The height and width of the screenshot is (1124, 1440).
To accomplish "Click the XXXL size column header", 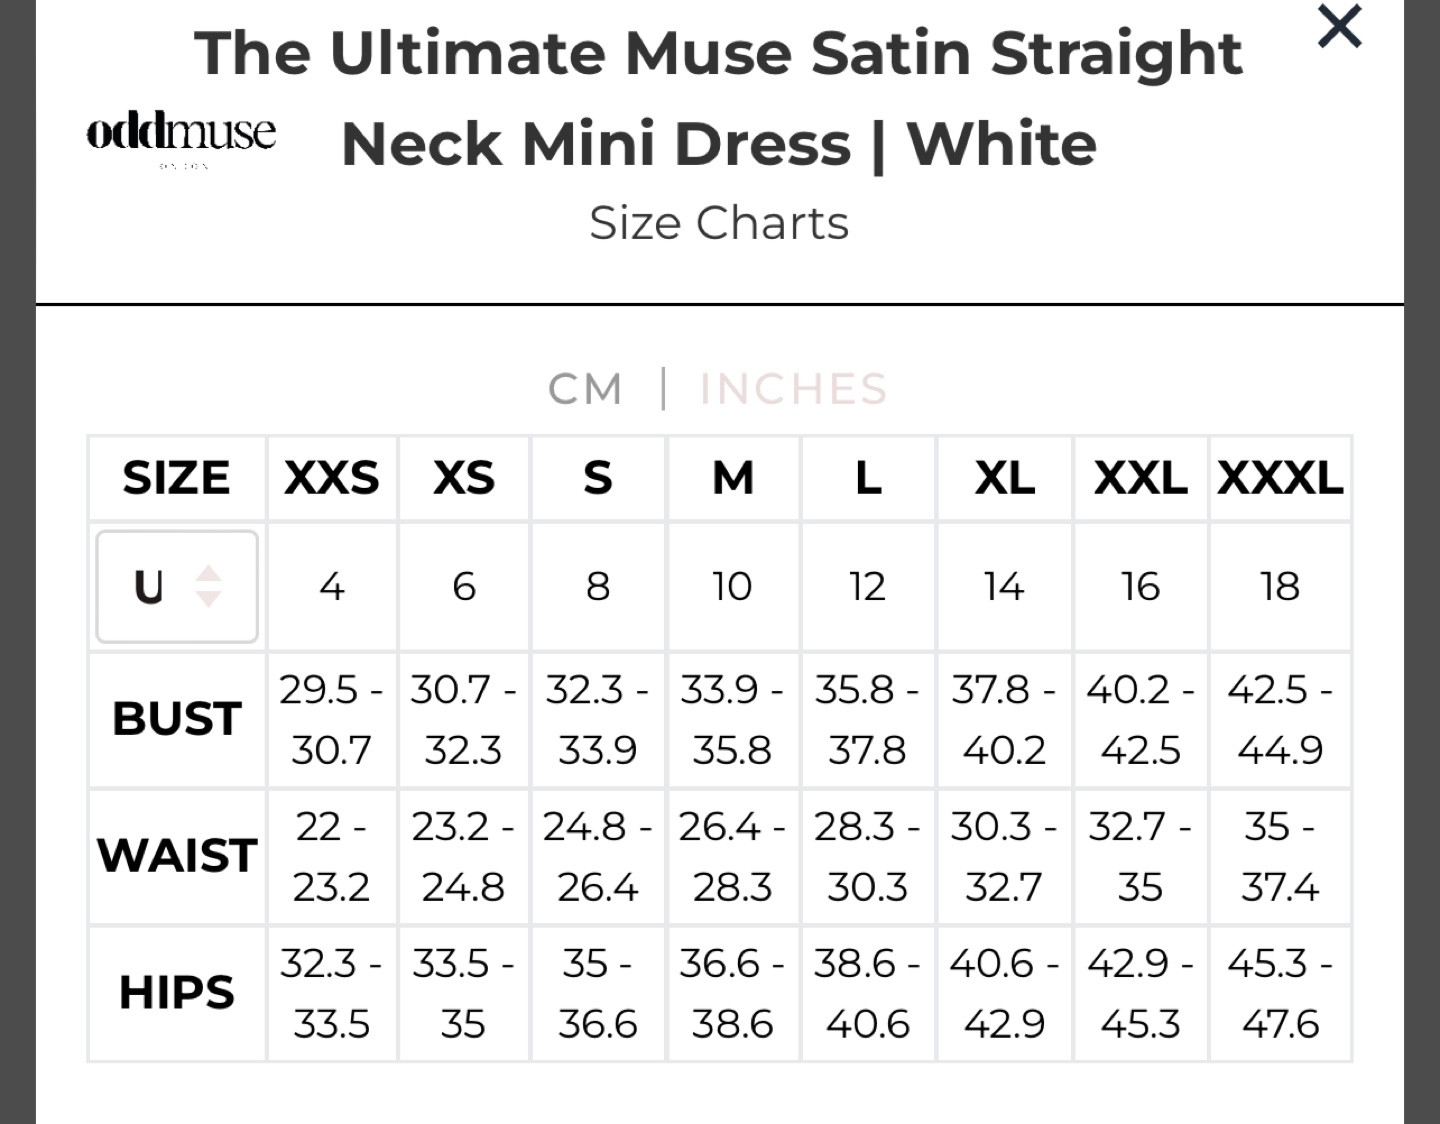I will coord(1280,478).
